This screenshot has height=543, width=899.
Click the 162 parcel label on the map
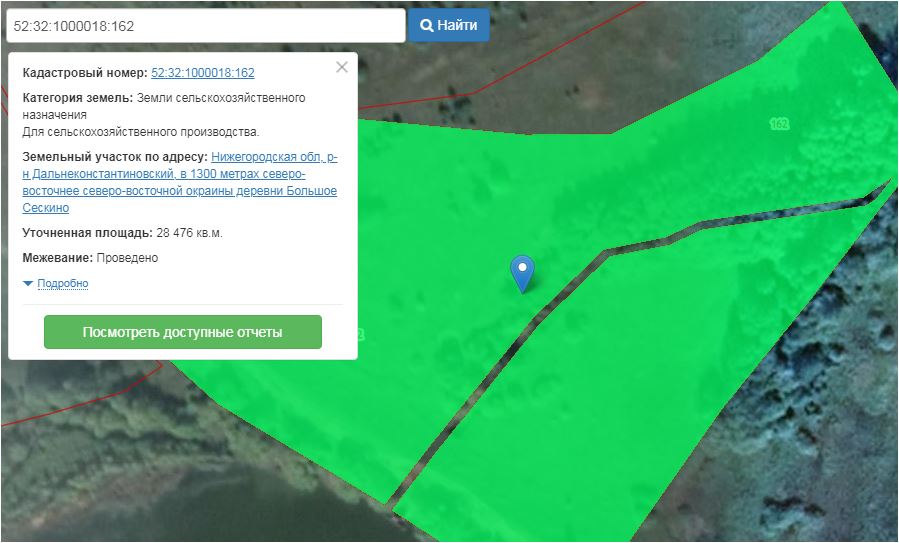[x=780, y=124]
